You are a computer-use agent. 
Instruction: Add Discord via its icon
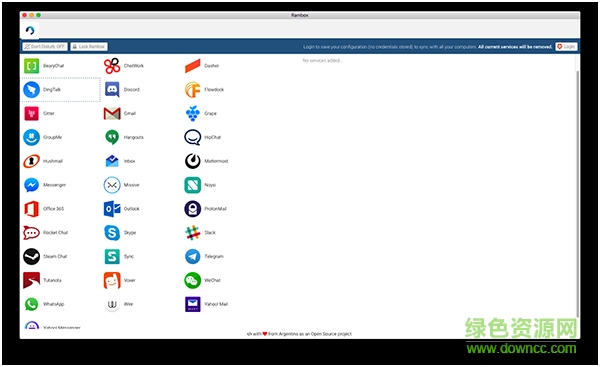click(x=112, y=90)
